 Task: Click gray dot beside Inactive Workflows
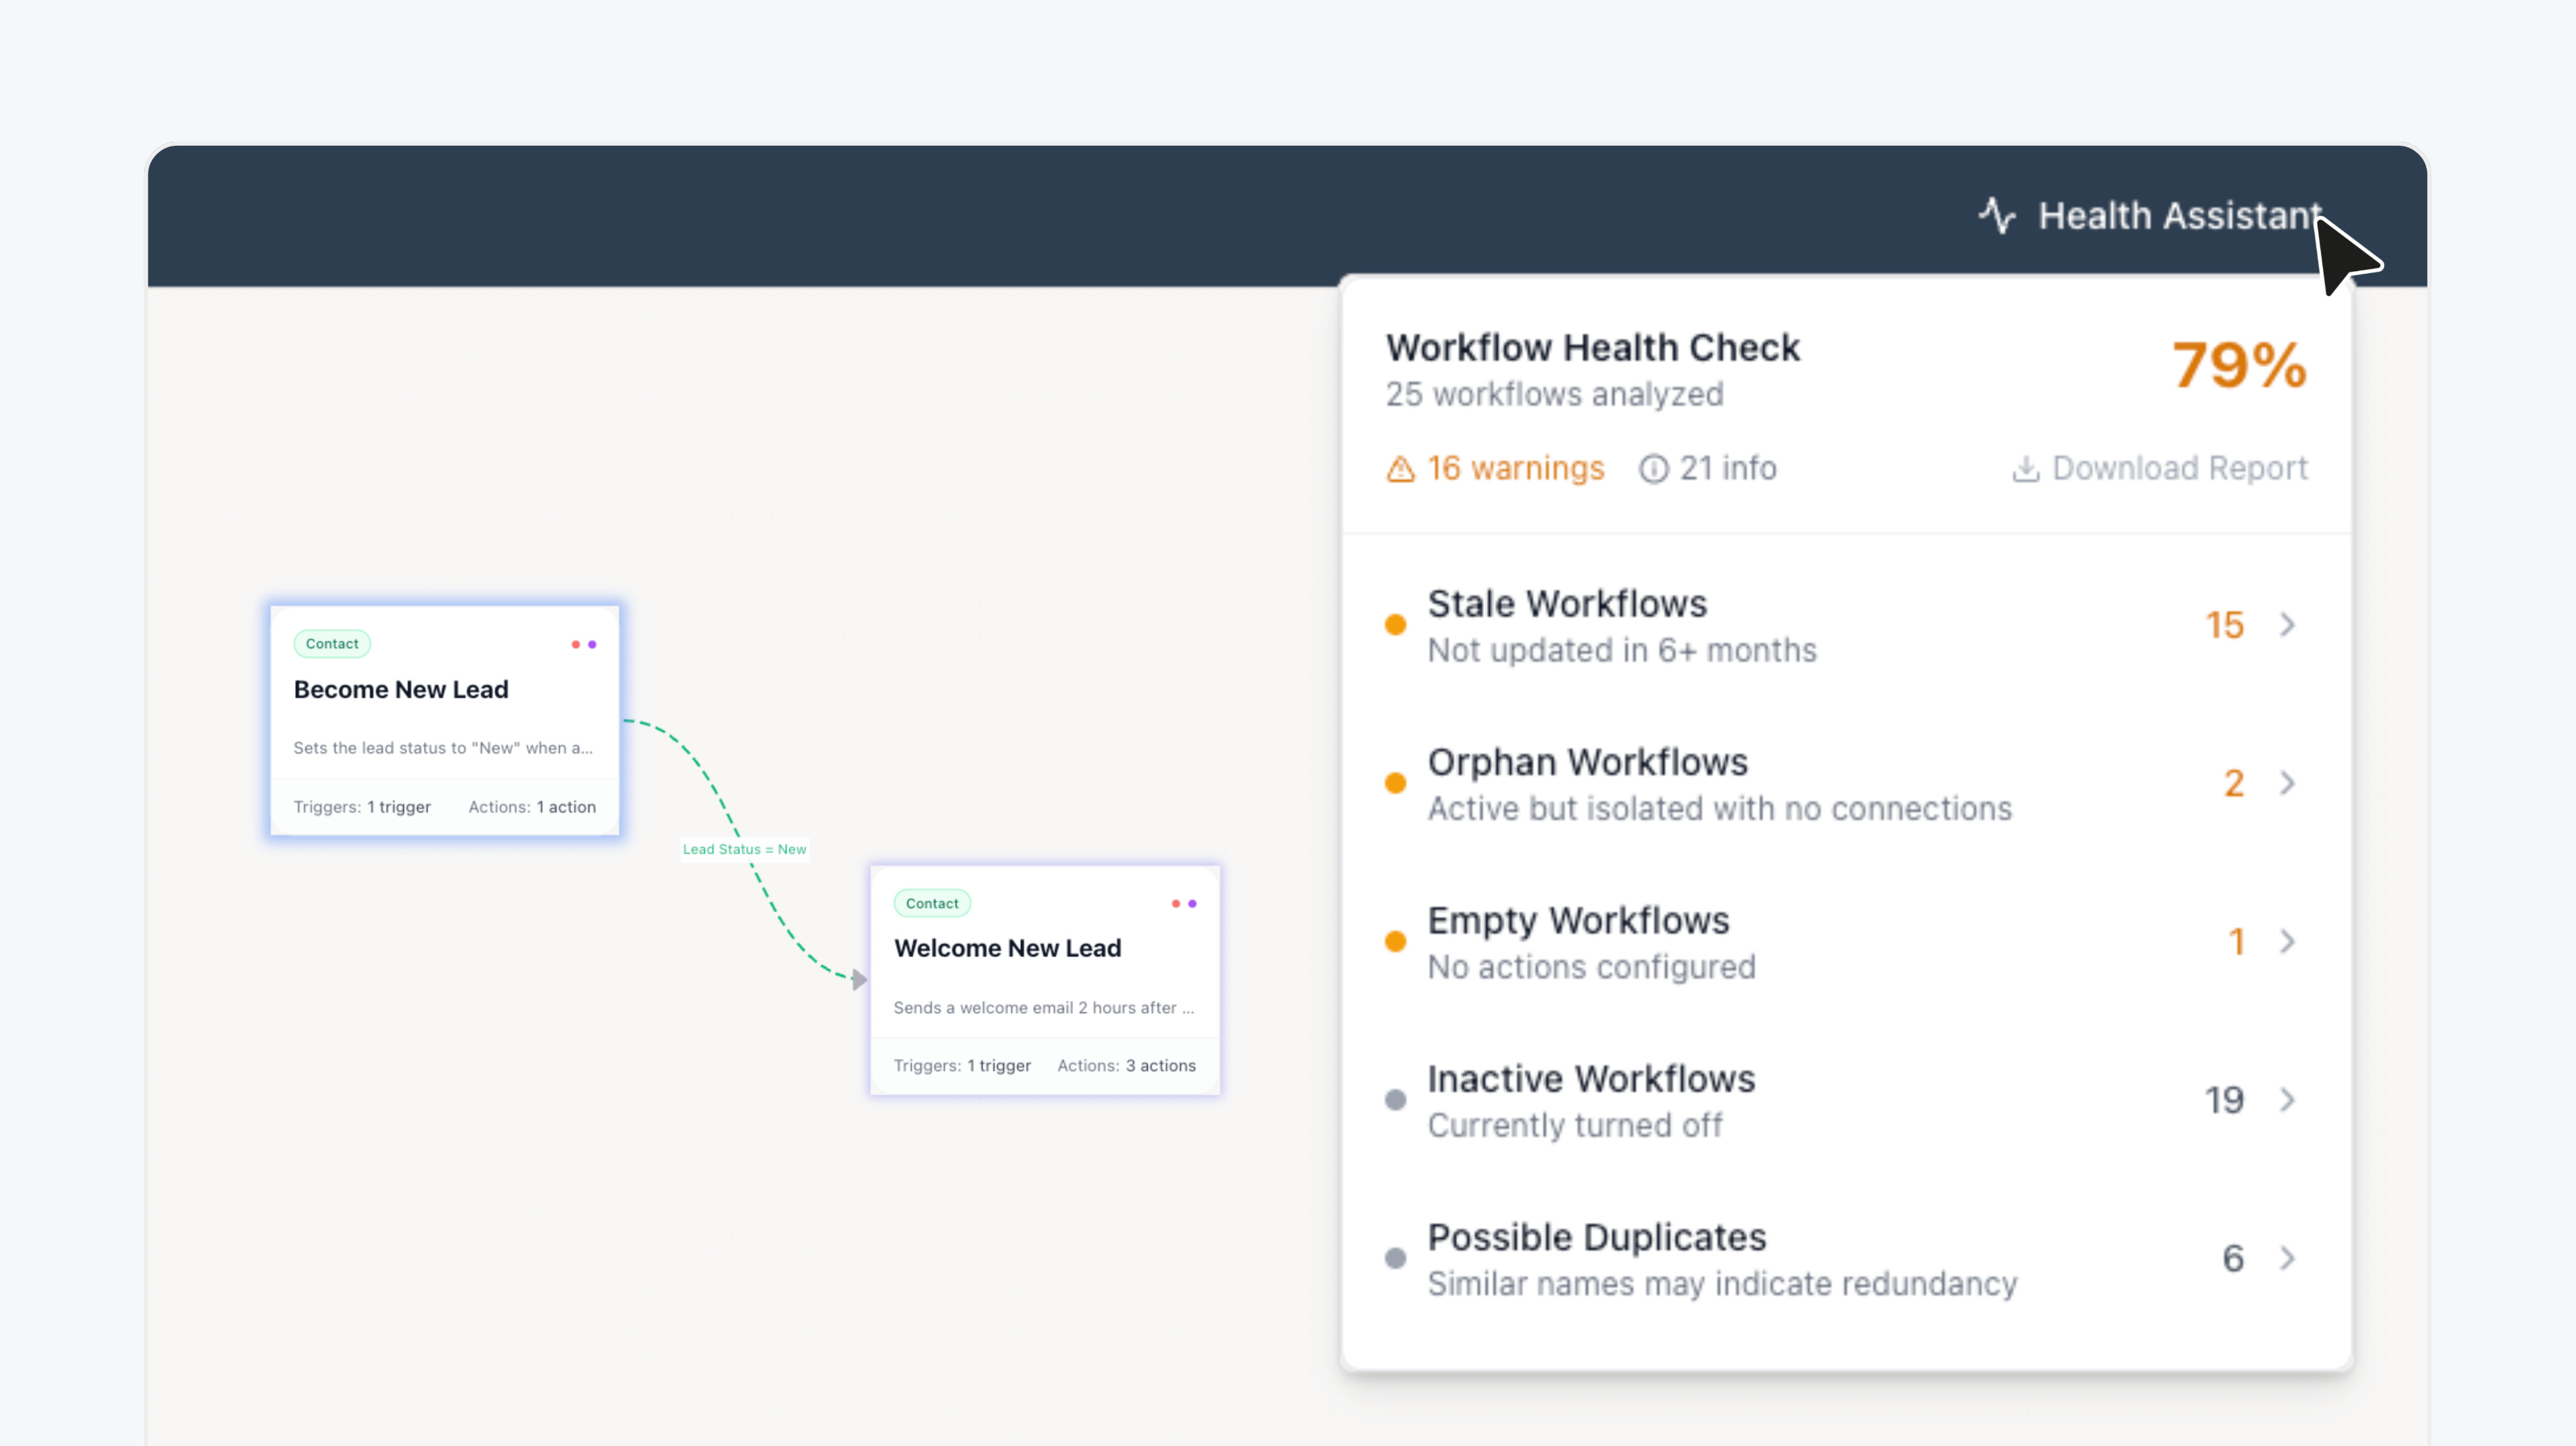tap(1396, 1100)
